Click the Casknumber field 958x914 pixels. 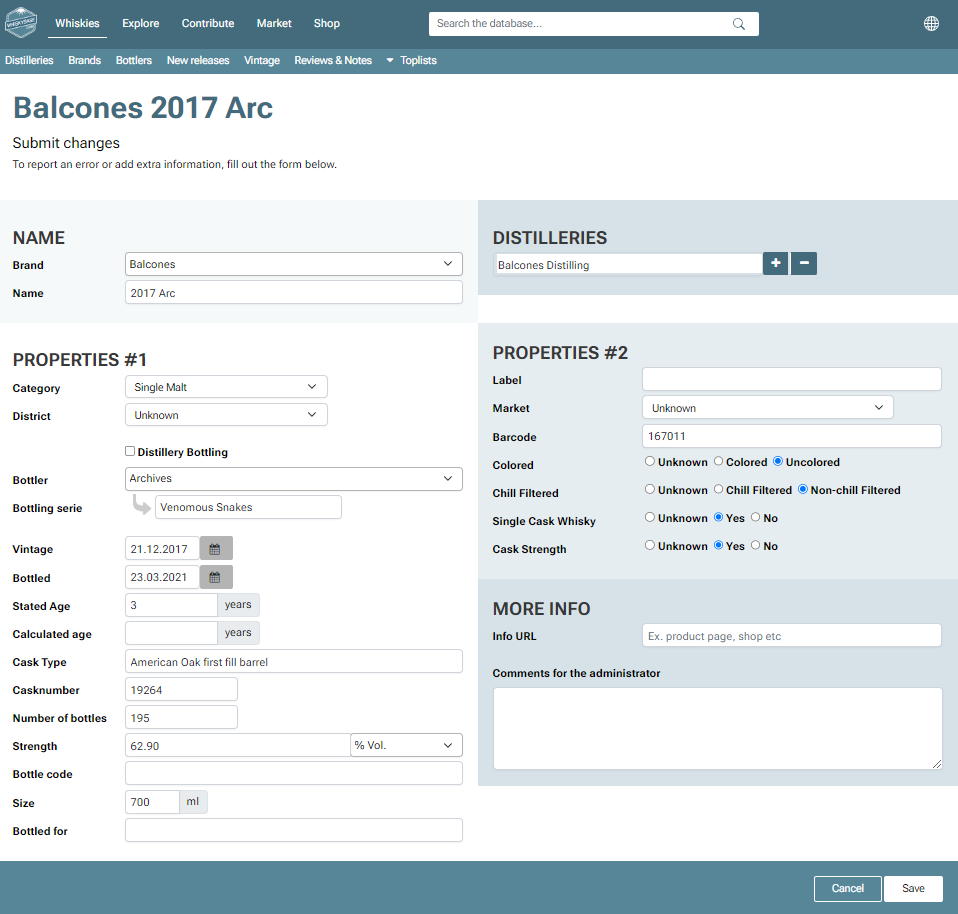pyautogui.click(x=181, y=690)
